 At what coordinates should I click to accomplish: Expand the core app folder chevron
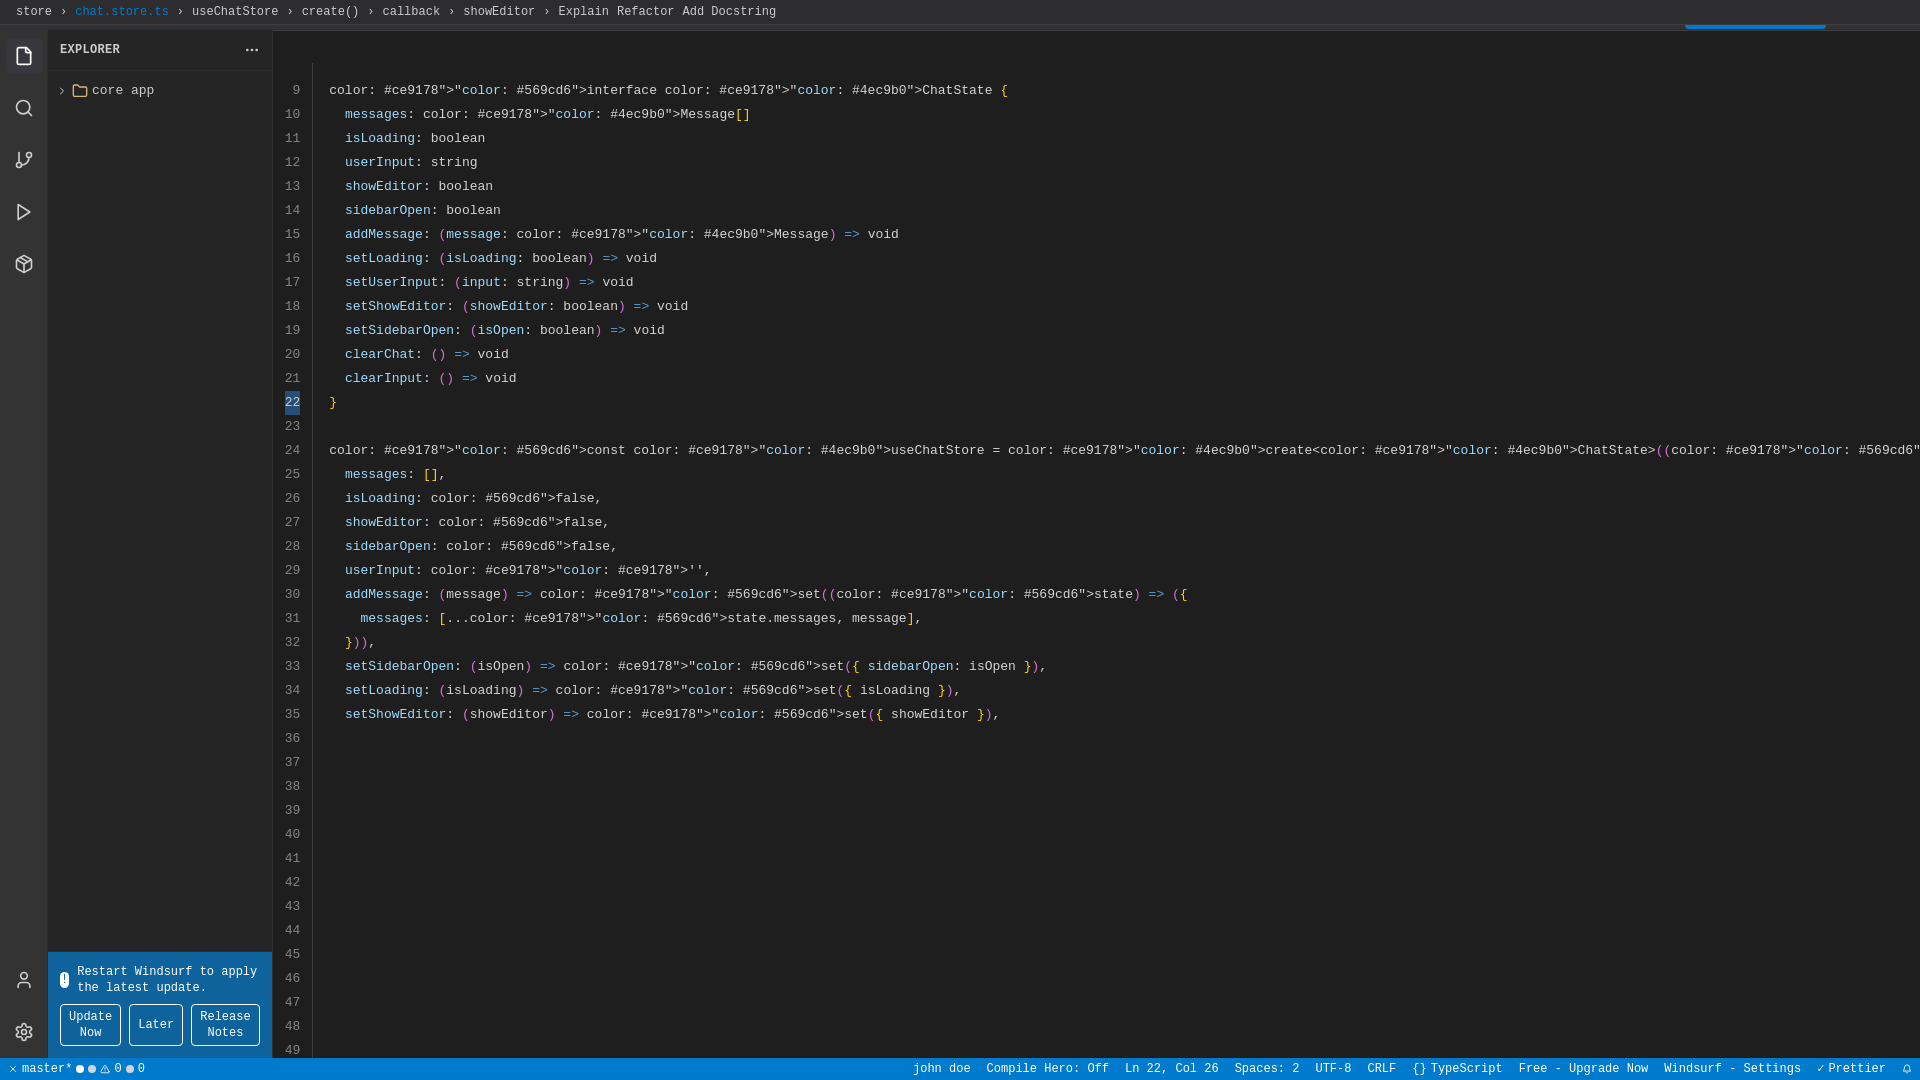pyautogui.click(x=62, y=91)
